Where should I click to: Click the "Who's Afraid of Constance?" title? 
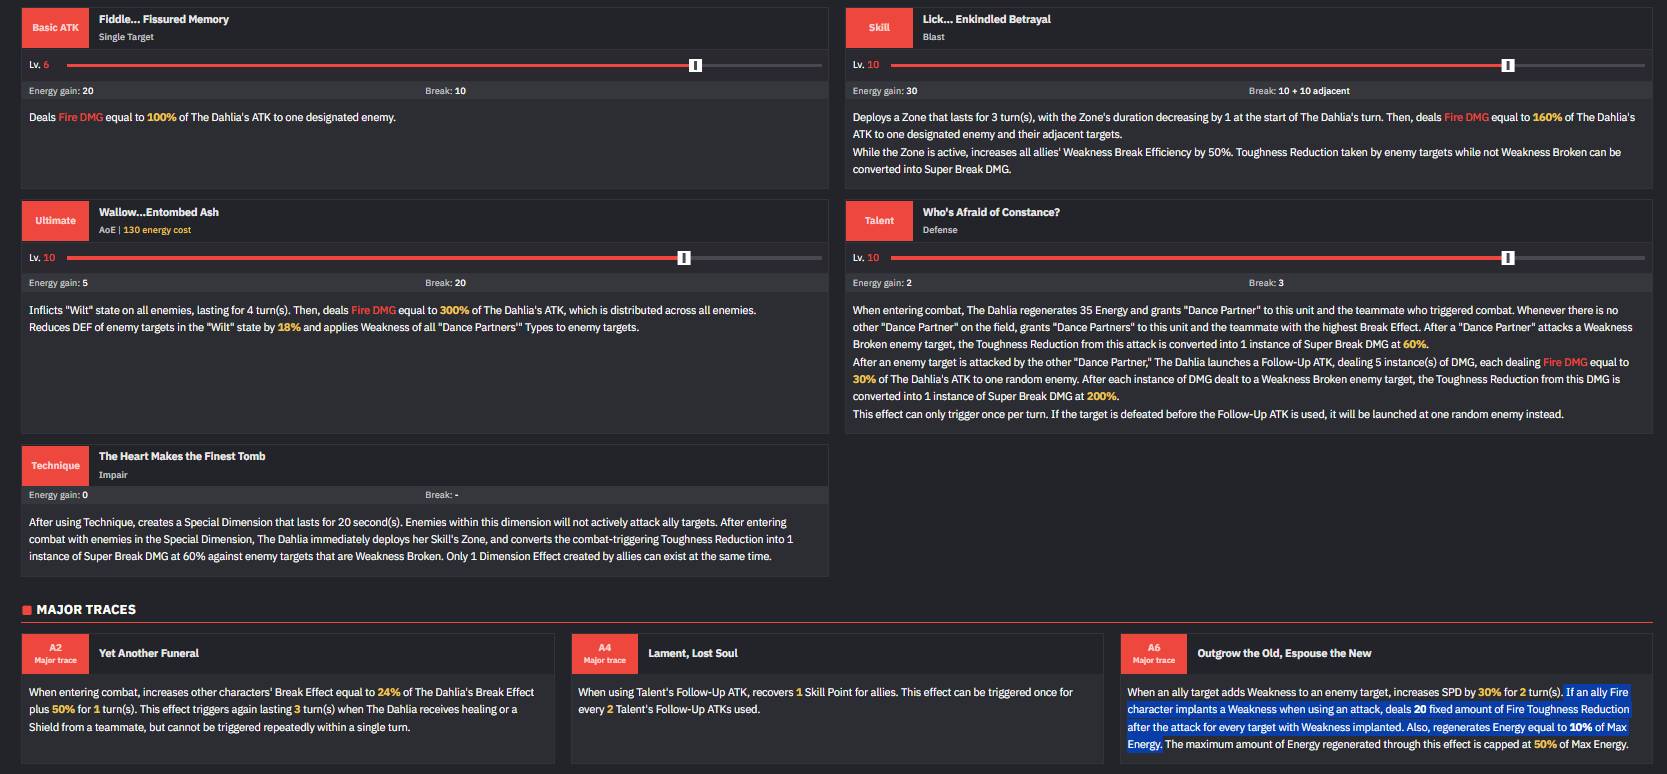[990, 212]
